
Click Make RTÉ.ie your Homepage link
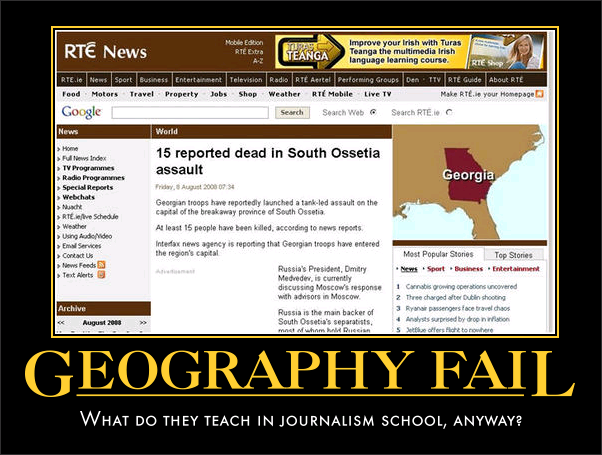487,94
